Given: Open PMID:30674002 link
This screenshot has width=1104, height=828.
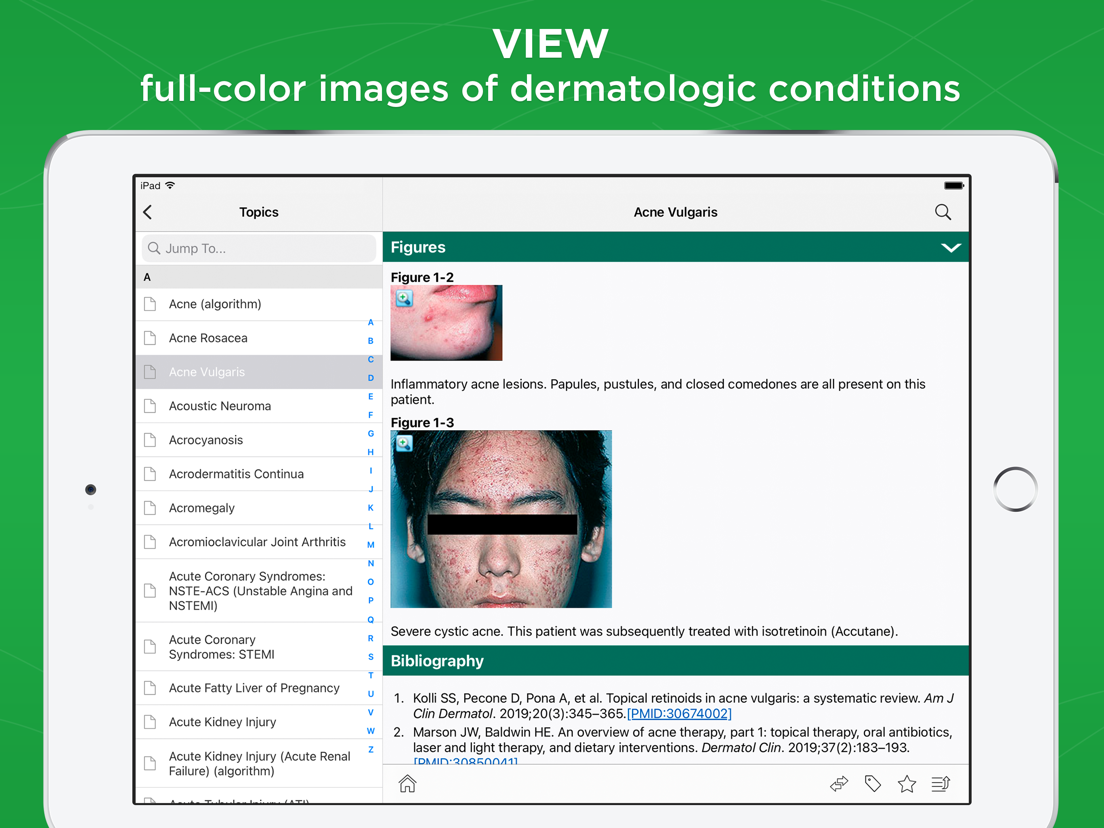Looking at the screenshot, I should point(679,714).
